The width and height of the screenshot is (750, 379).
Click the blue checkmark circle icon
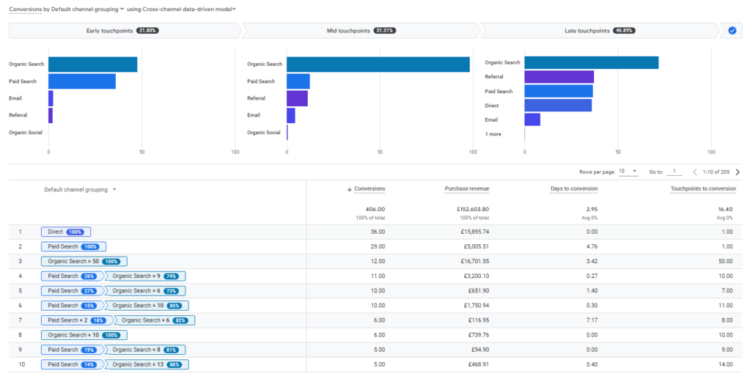pos(732,31)
